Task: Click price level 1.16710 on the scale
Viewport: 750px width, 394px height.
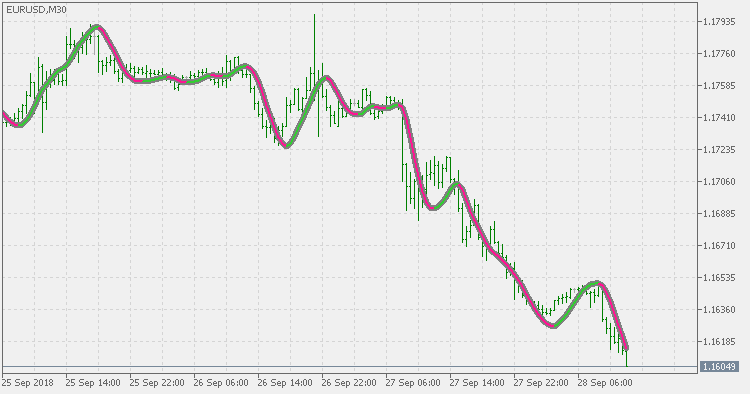Action: tap(719, 246)
